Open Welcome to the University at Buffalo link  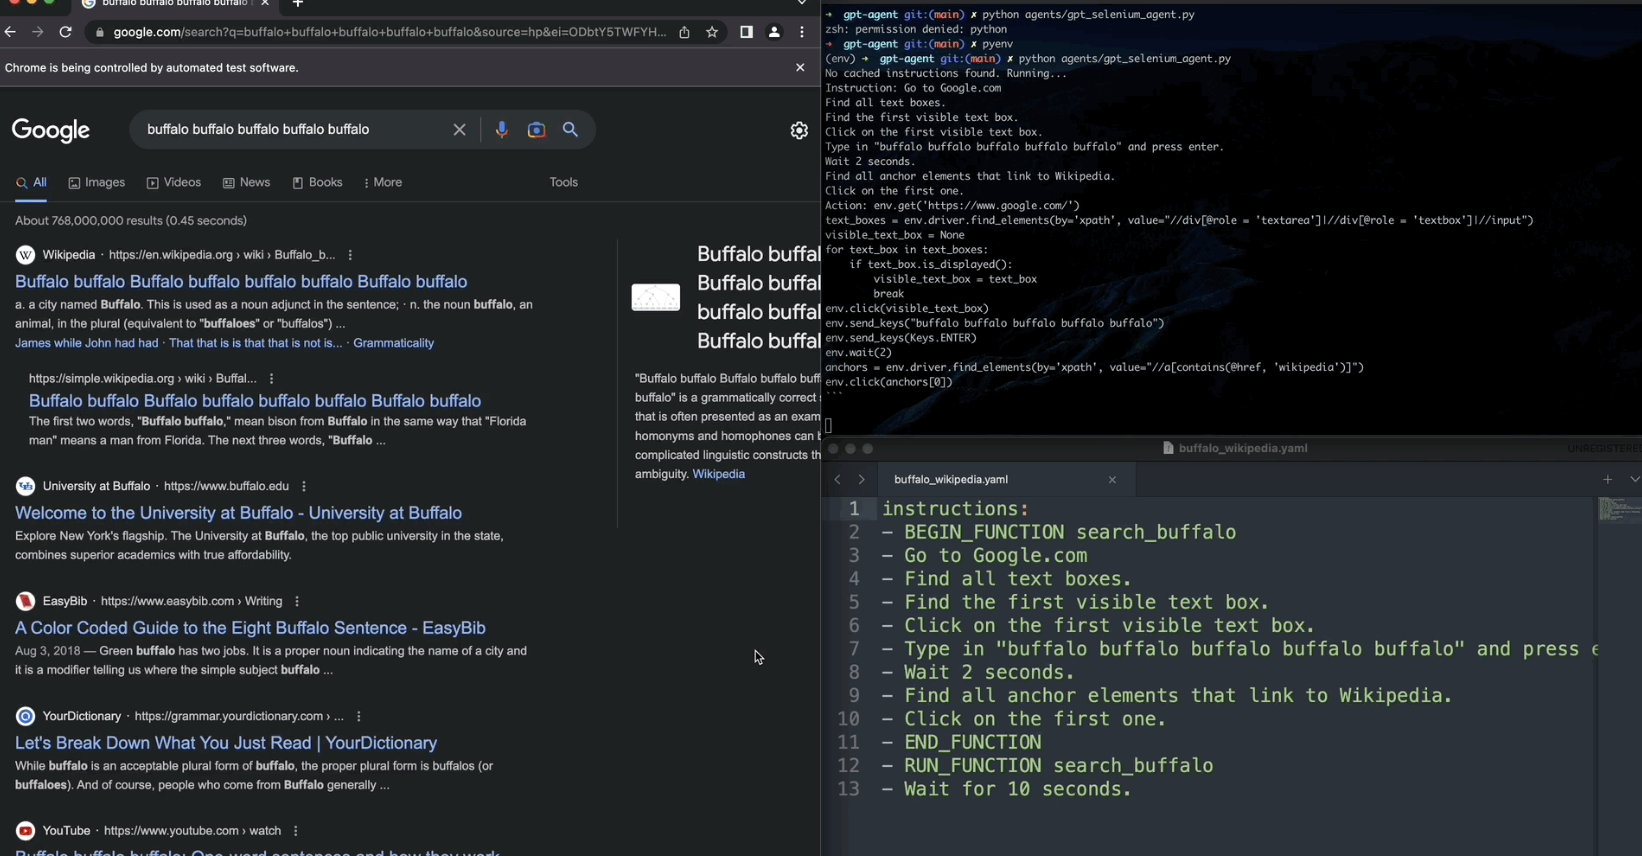(238, 513)
